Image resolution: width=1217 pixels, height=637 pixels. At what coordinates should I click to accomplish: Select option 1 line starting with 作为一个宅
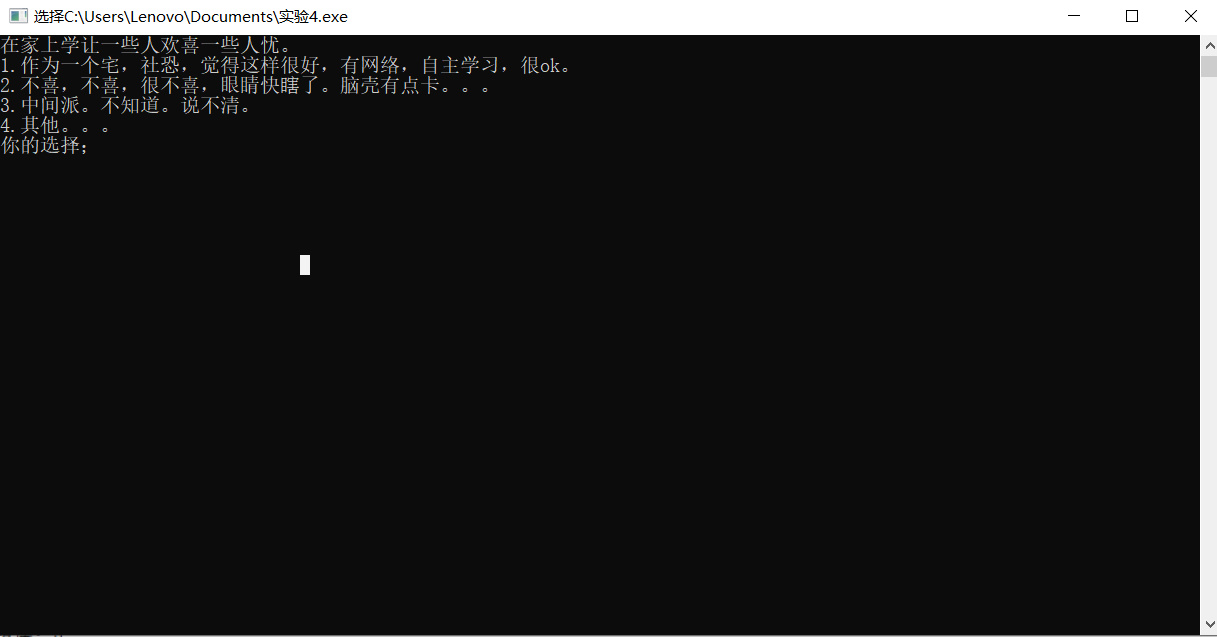[x=286, y=66]
